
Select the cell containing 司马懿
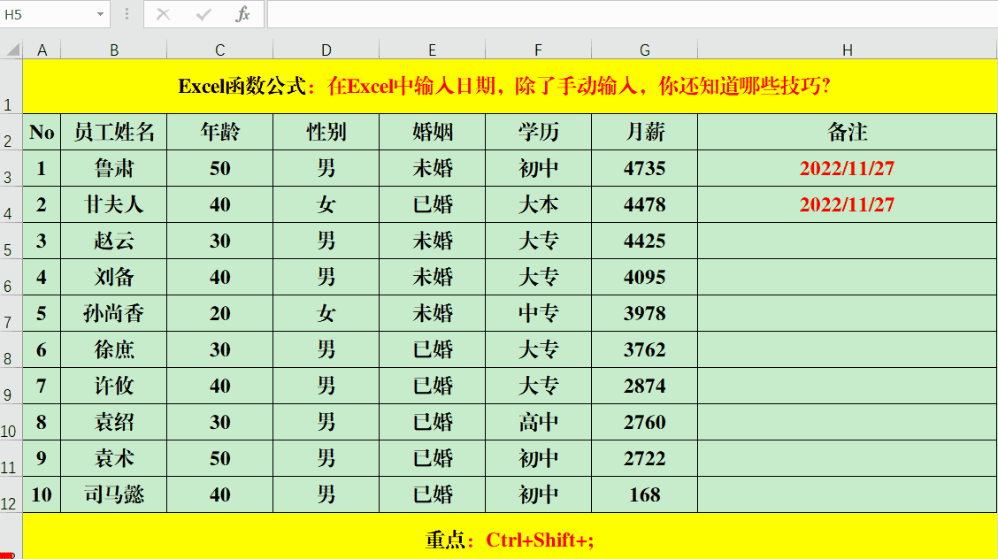[x=114, y=495]
